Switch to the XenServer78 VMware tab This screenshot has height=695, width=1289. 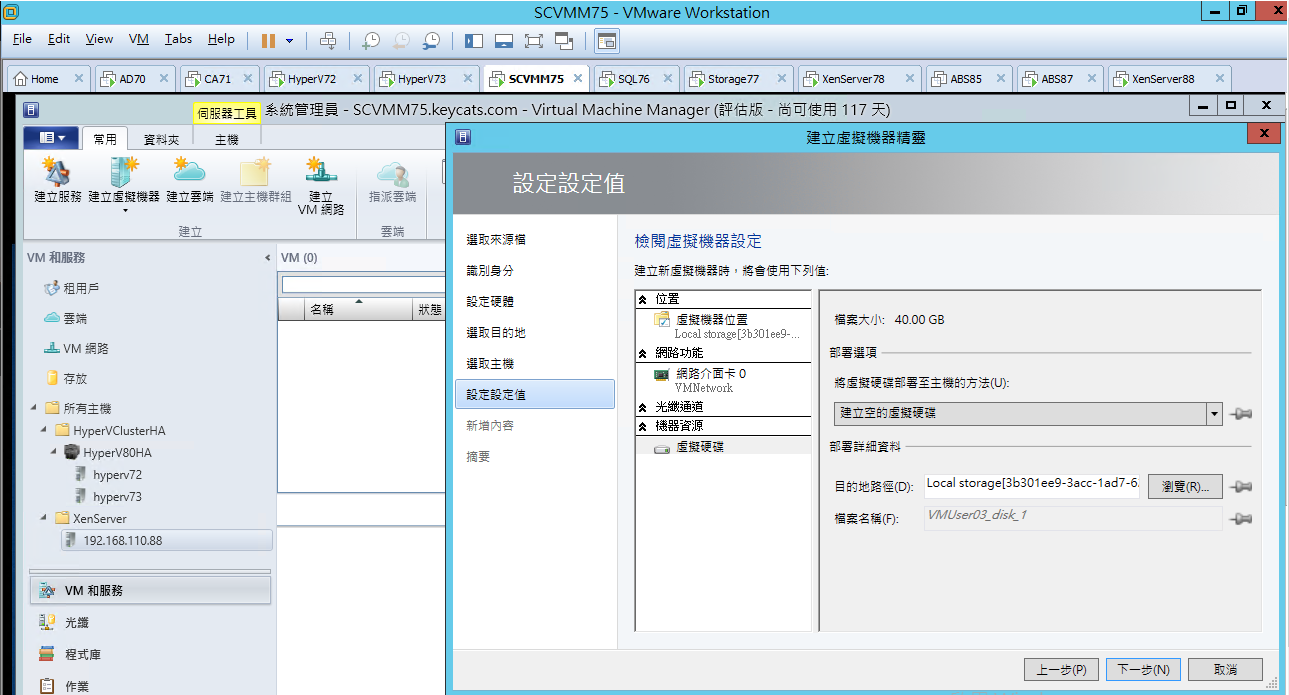tap(860, 78)
